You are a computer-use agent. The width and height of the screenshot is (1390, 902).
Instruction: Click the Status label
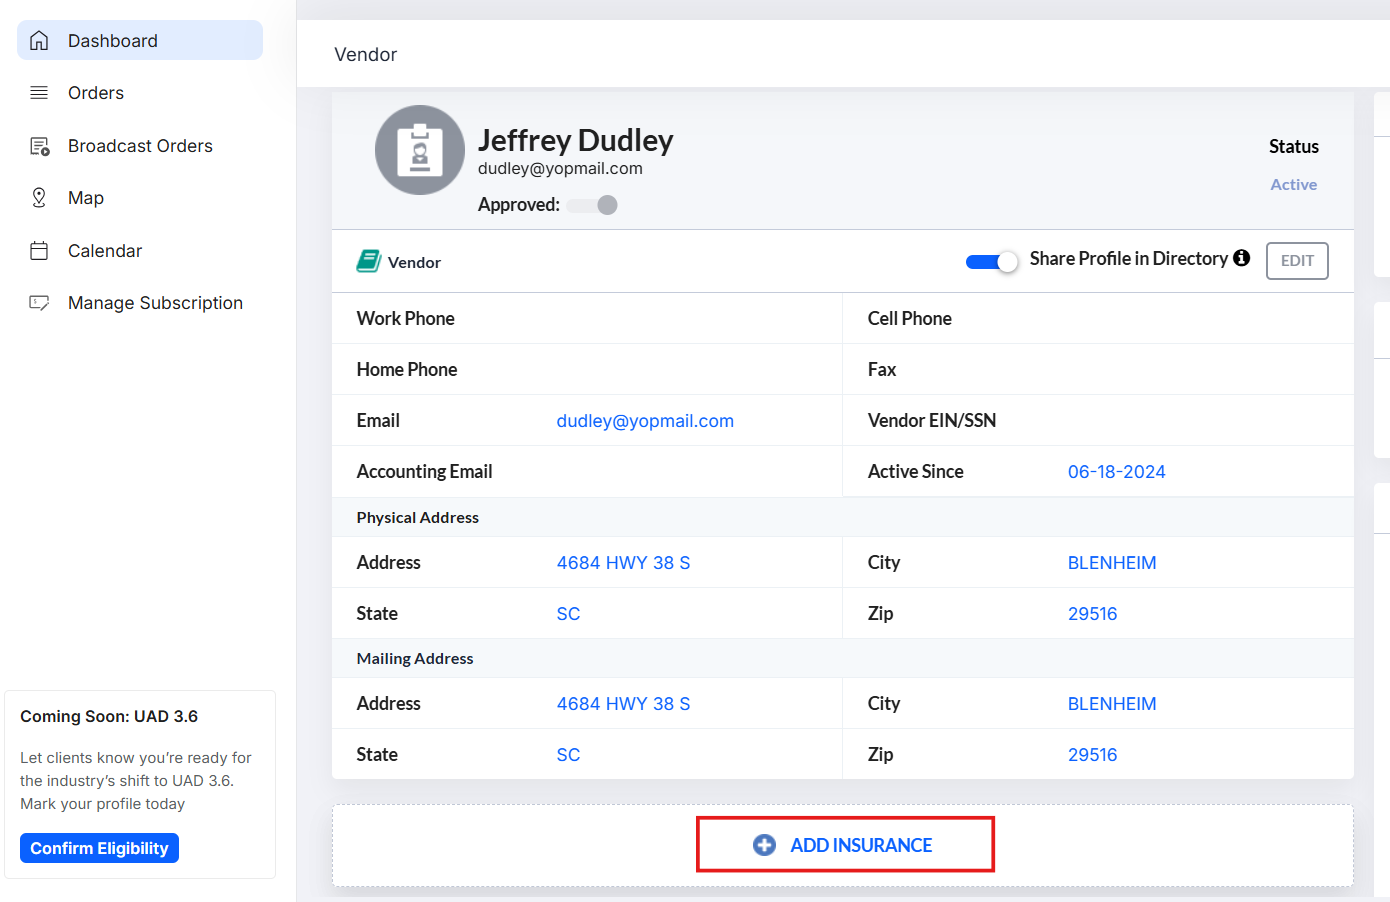coord(1293,147)
